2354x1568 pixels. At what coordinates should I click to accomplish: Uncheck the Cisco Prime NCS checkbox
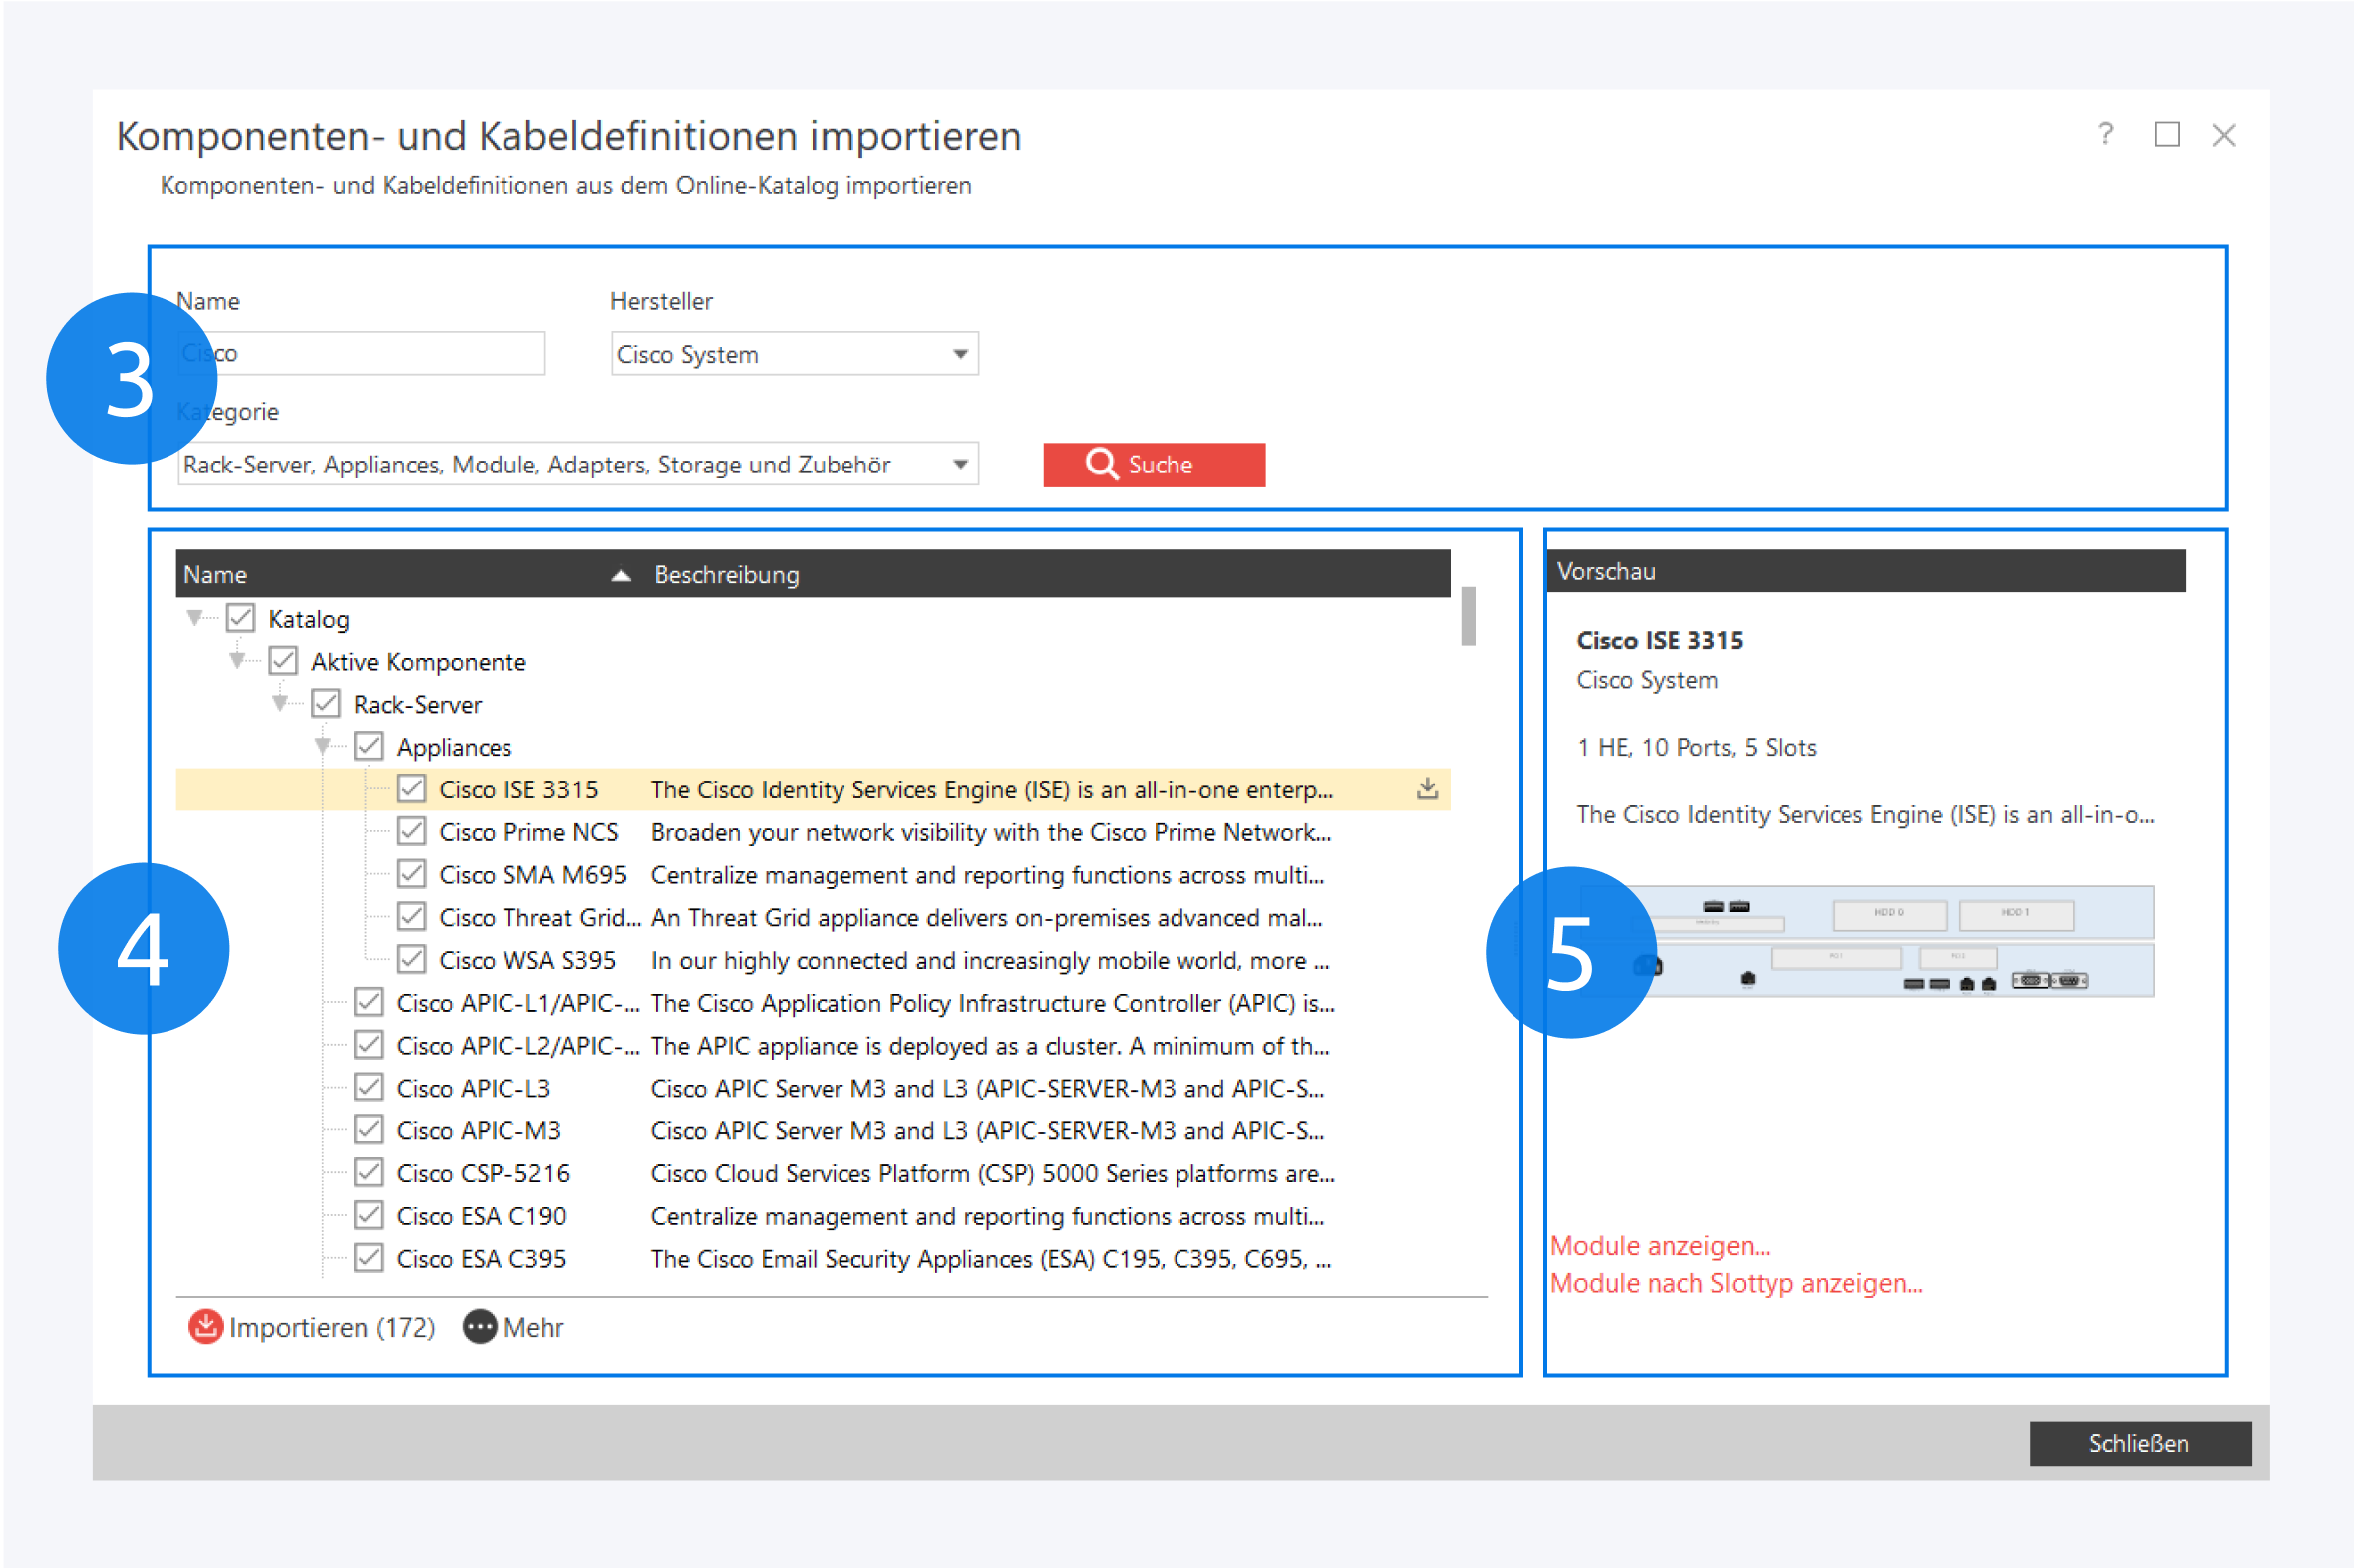(411, 831)
